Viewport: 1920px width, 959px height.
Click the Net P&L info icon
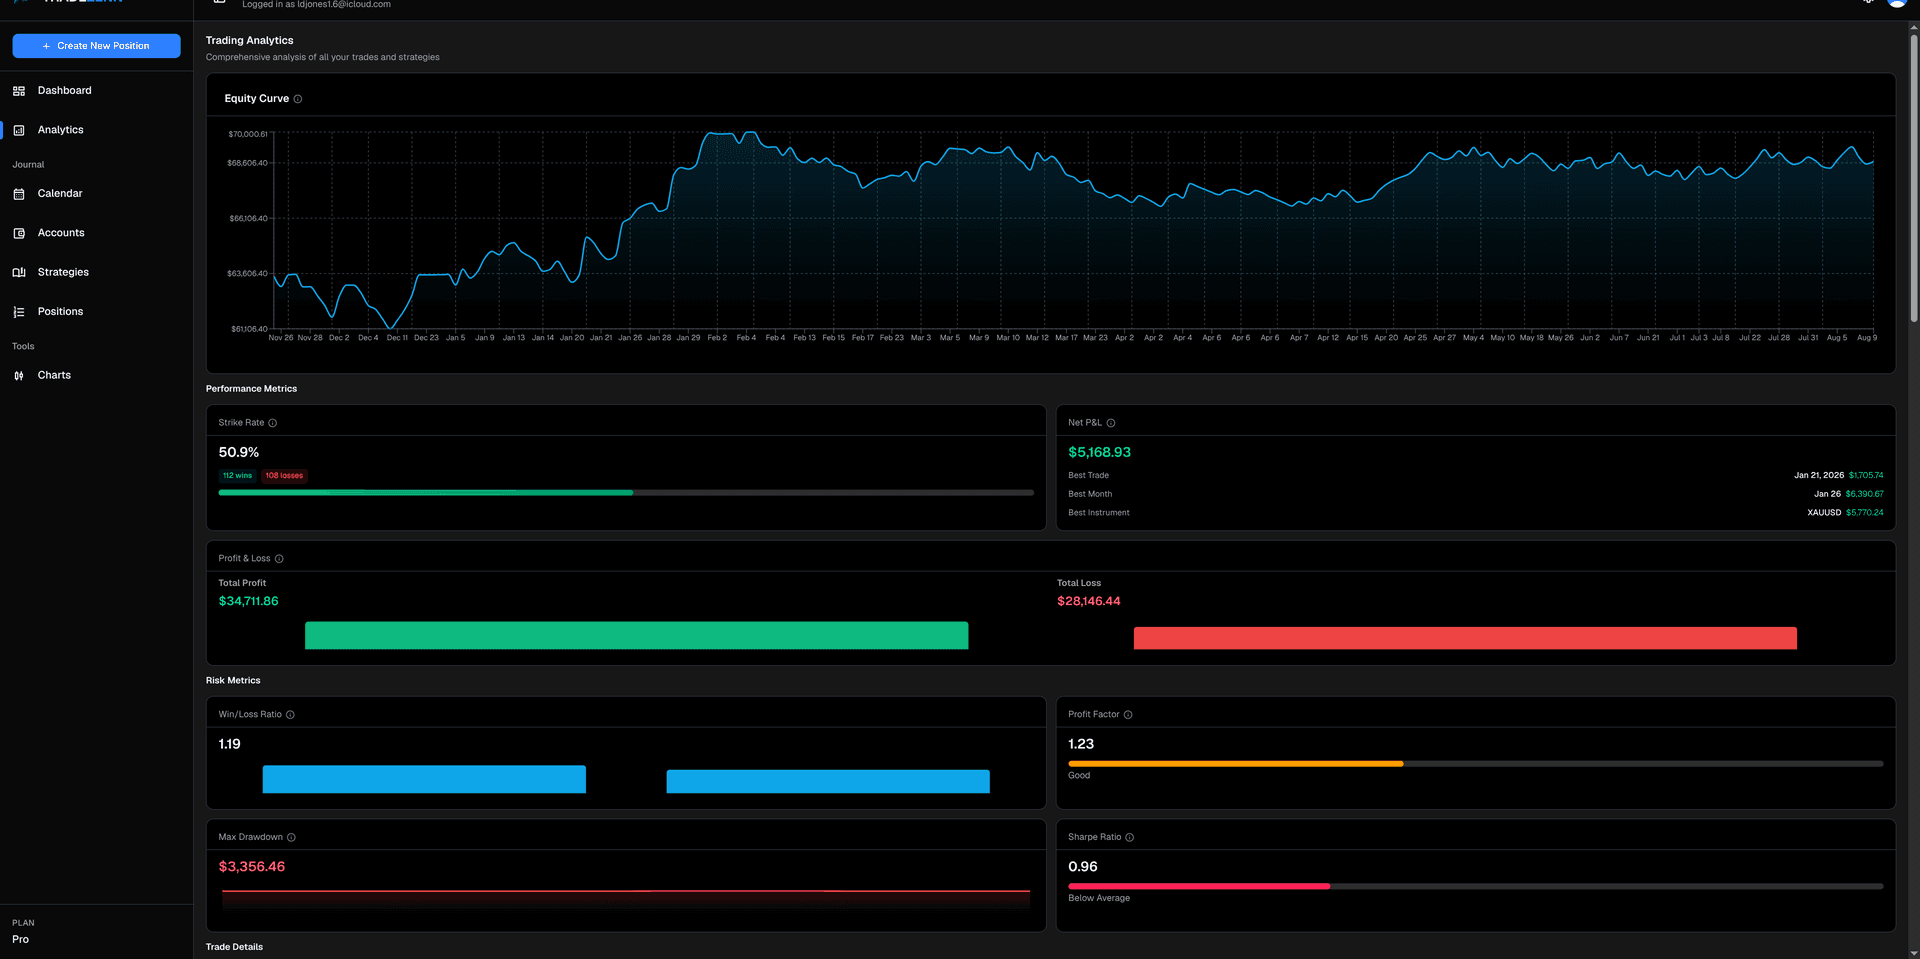click(1111, 423)
